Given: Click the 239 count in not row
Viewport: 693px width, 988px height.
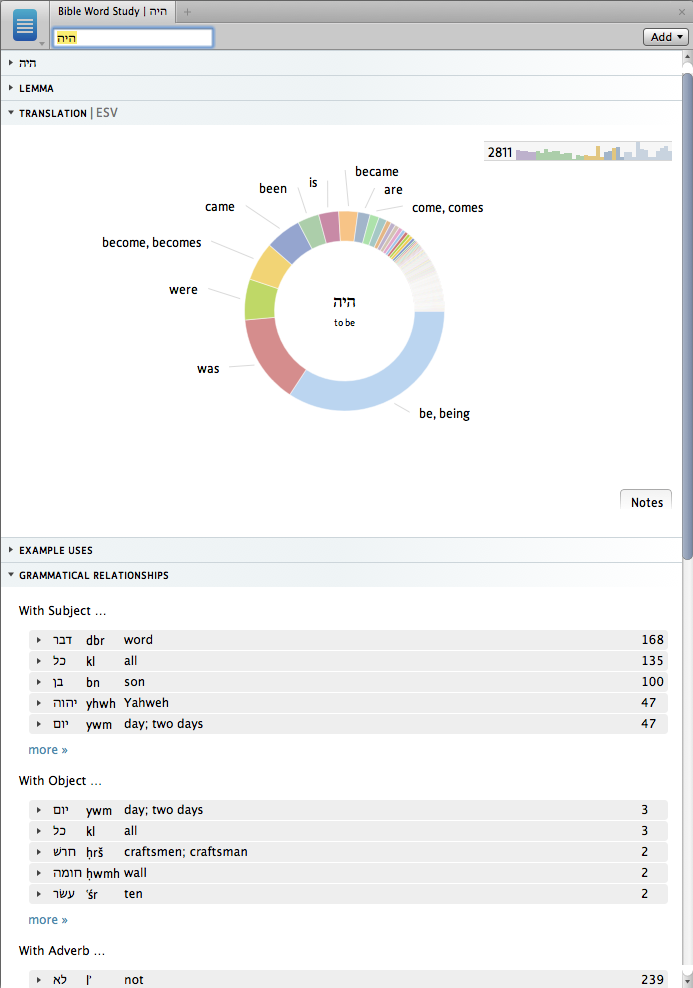Looking at the screenshot, I should click(x=653, y=979).
